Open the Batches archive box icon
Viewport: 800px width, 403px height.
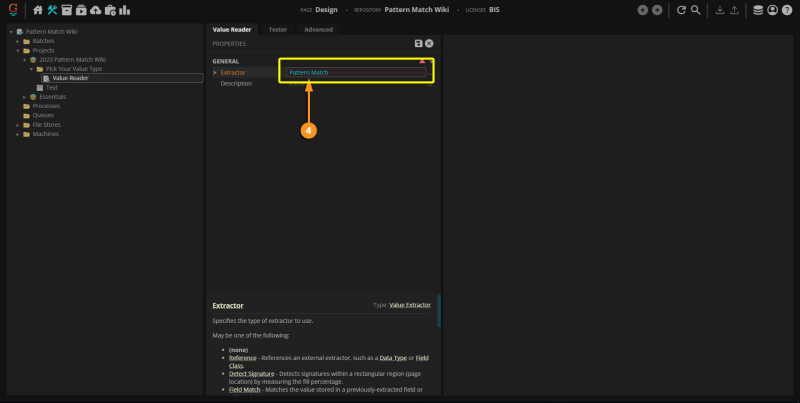(66, 10)
